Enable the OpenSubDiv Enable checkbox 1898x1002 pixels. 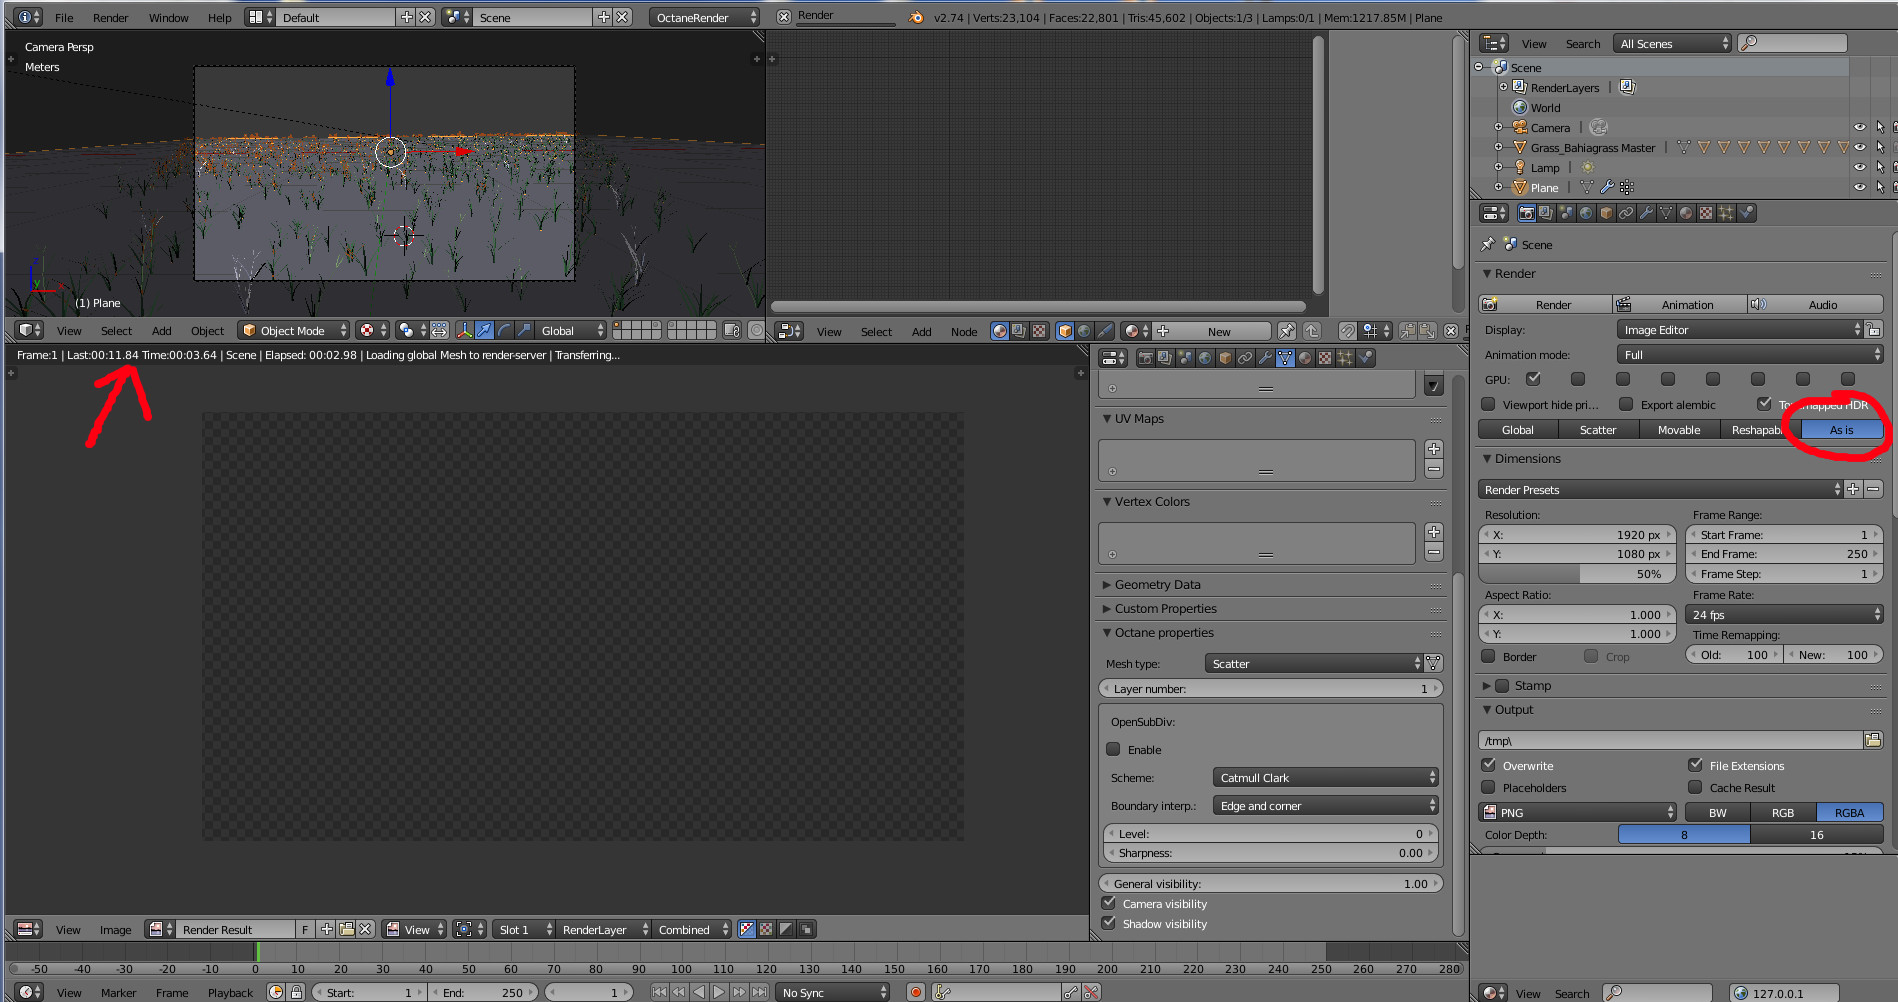click(1113, 749)
